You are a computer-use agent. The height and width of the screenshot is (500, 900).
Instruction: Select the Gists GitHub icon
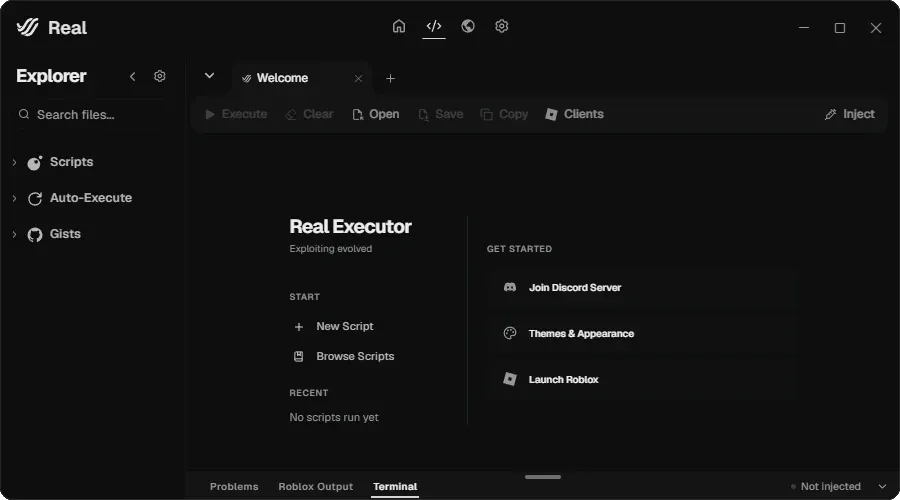coord(35,235)
